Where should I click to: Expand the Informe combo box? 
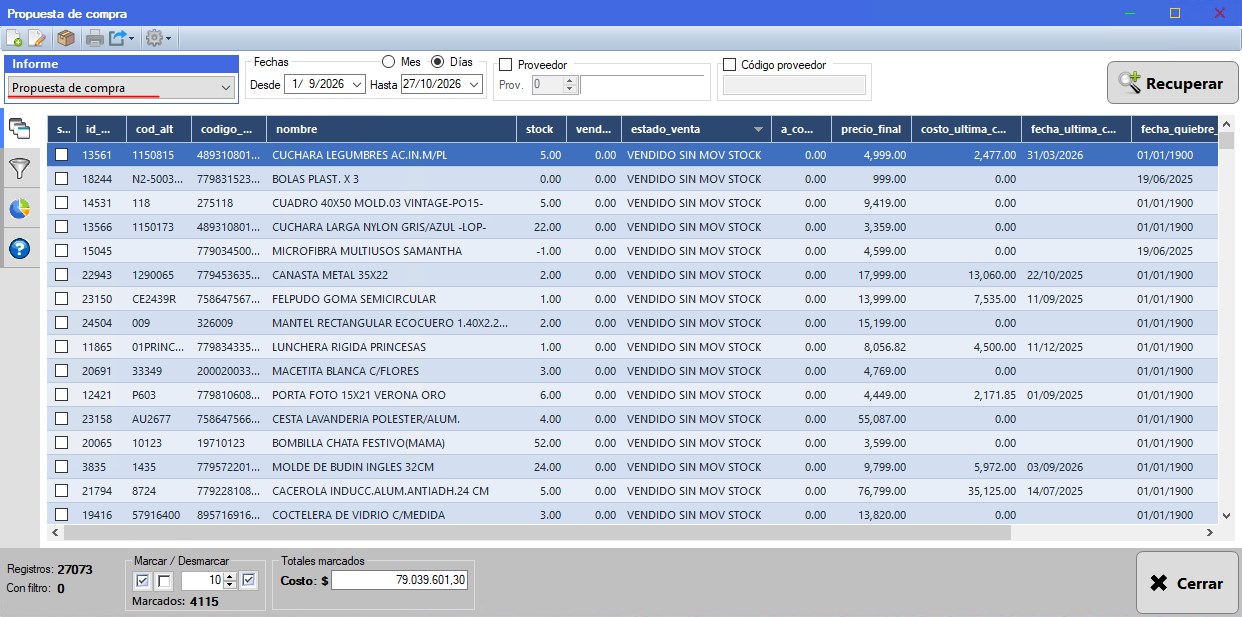(225, 88)
